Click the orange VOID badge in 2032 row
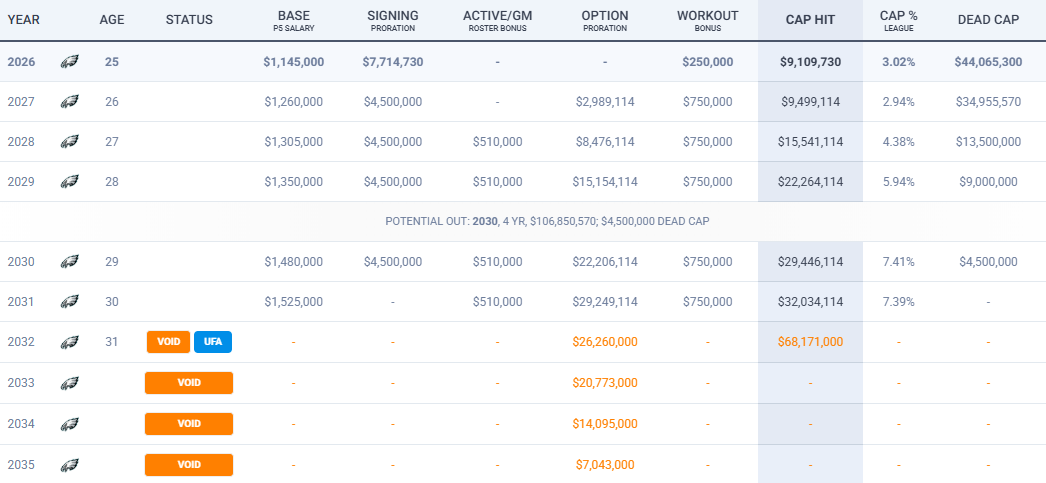 pos(168,342)
